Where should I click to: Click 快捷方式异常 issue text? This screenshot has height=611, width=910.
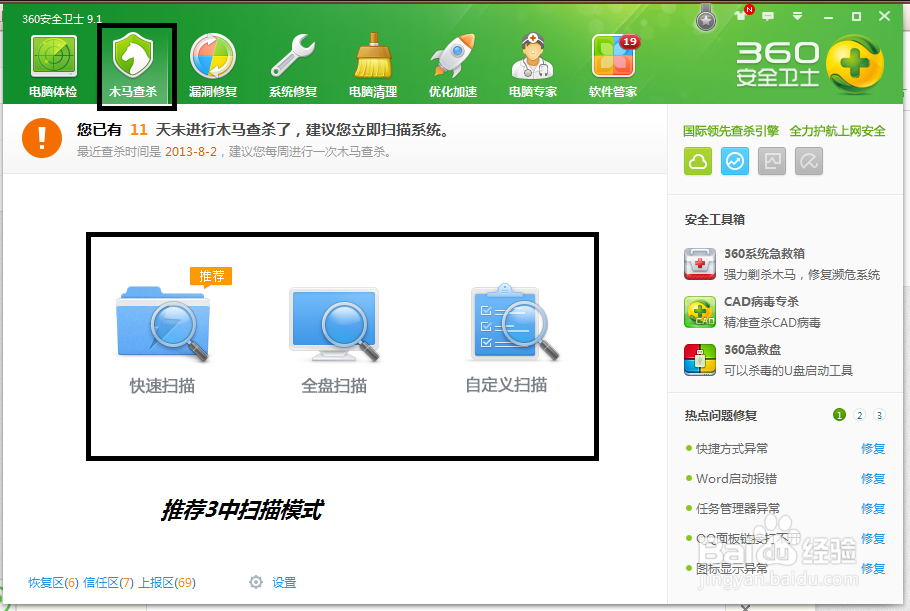[732, 449]
